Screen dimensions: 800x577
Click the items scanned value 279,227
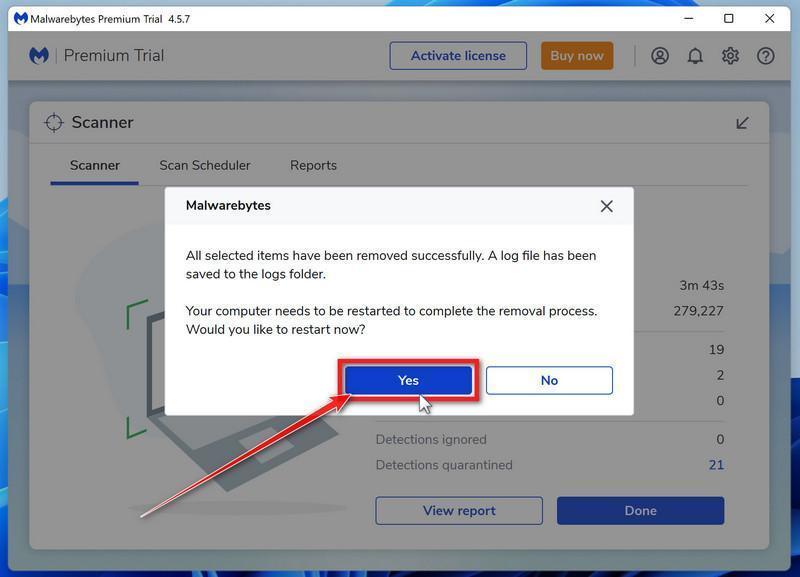(x=698, y=311)
